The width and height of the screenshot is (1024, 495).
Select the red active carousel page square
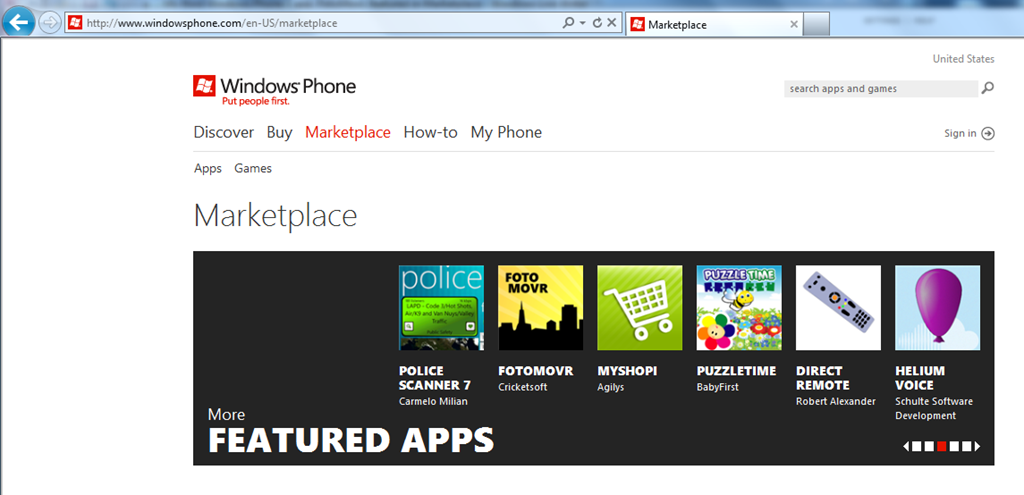click(x=942, y=446)
